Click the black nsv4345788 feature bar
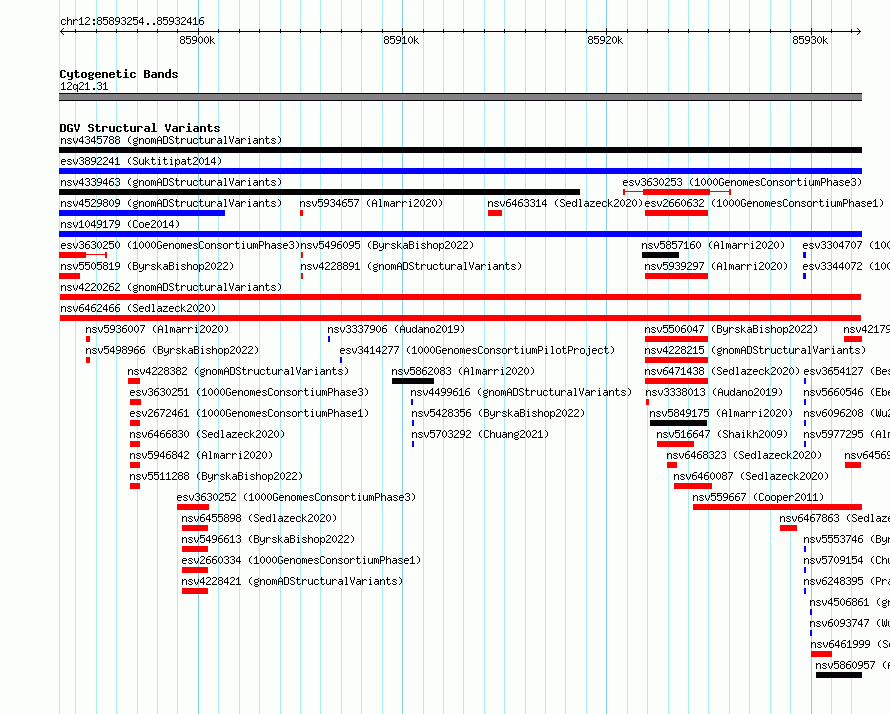 [x=460, y=150]
